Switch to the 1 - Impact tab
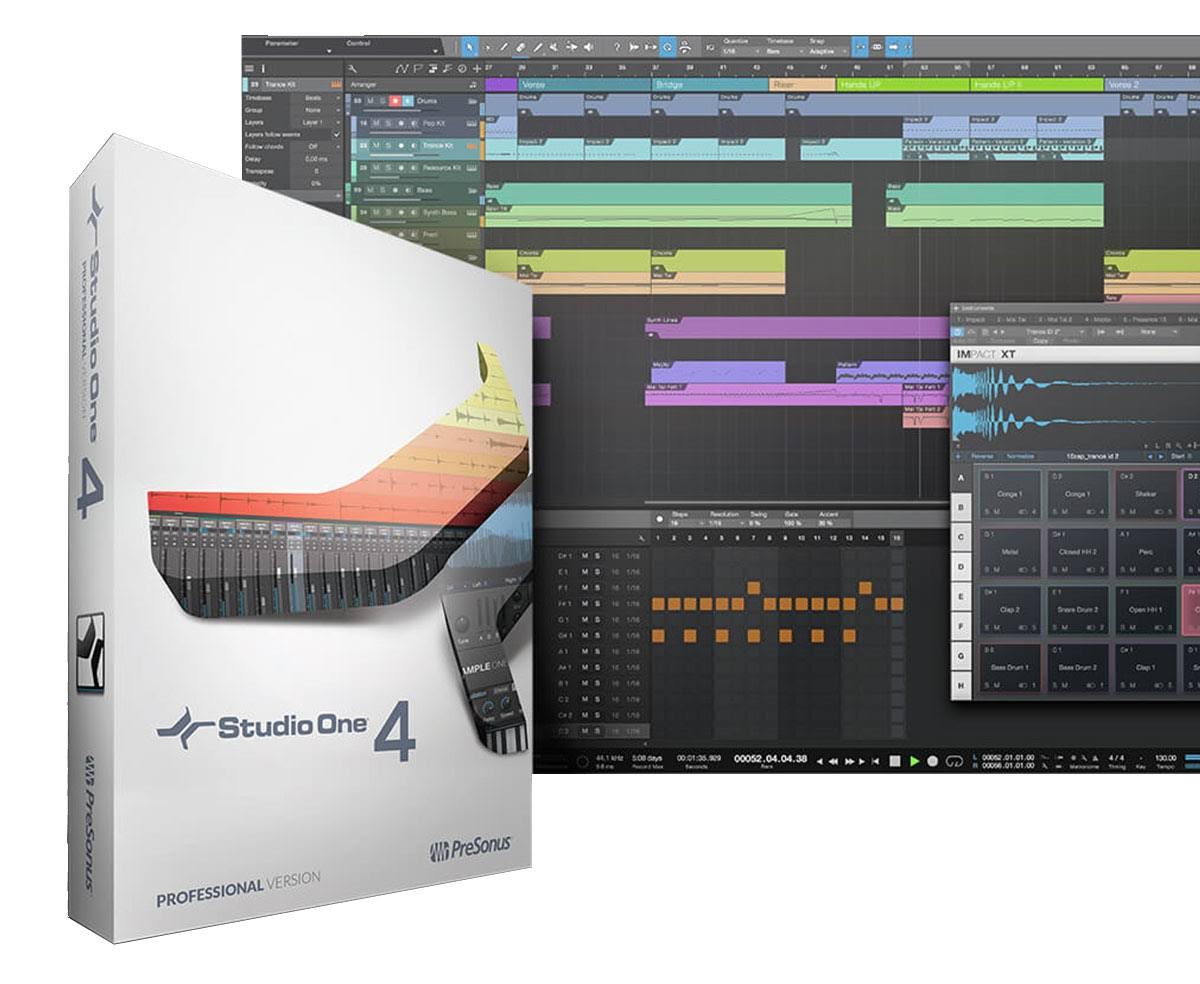Screen dimensions: 1200x984 (x=971, y=319)
